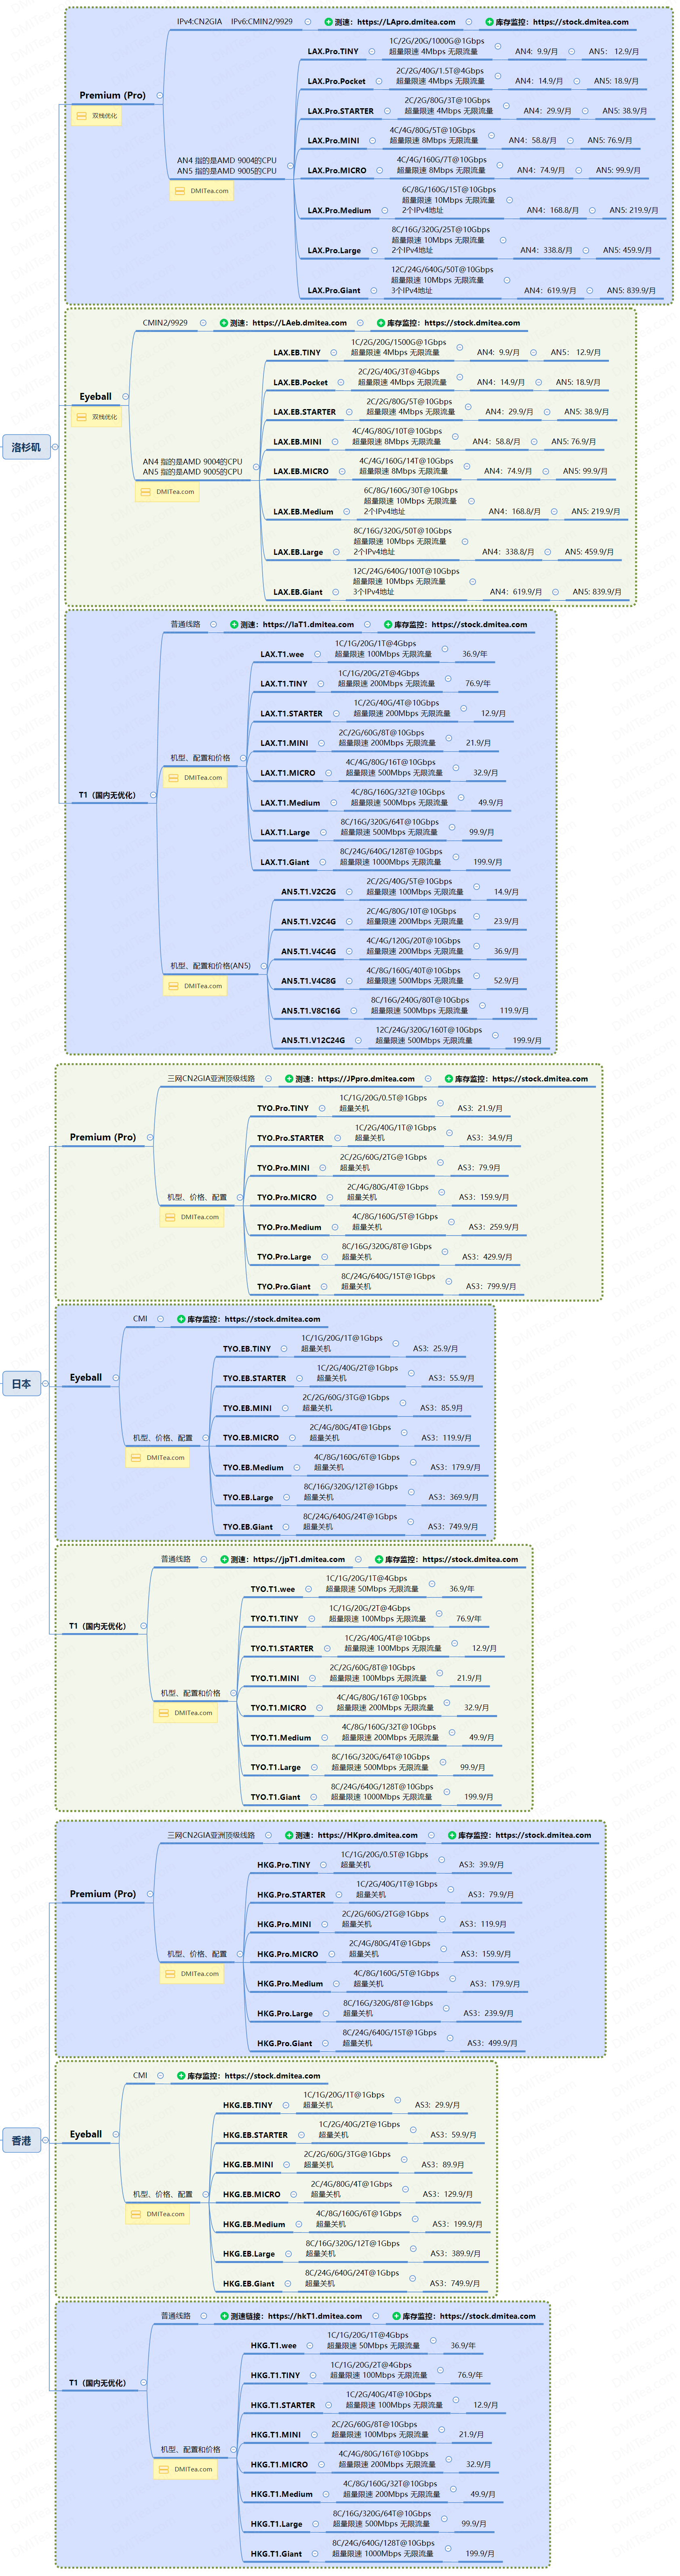Collapse the LAX.Pro.TINY node

(372, 51)
